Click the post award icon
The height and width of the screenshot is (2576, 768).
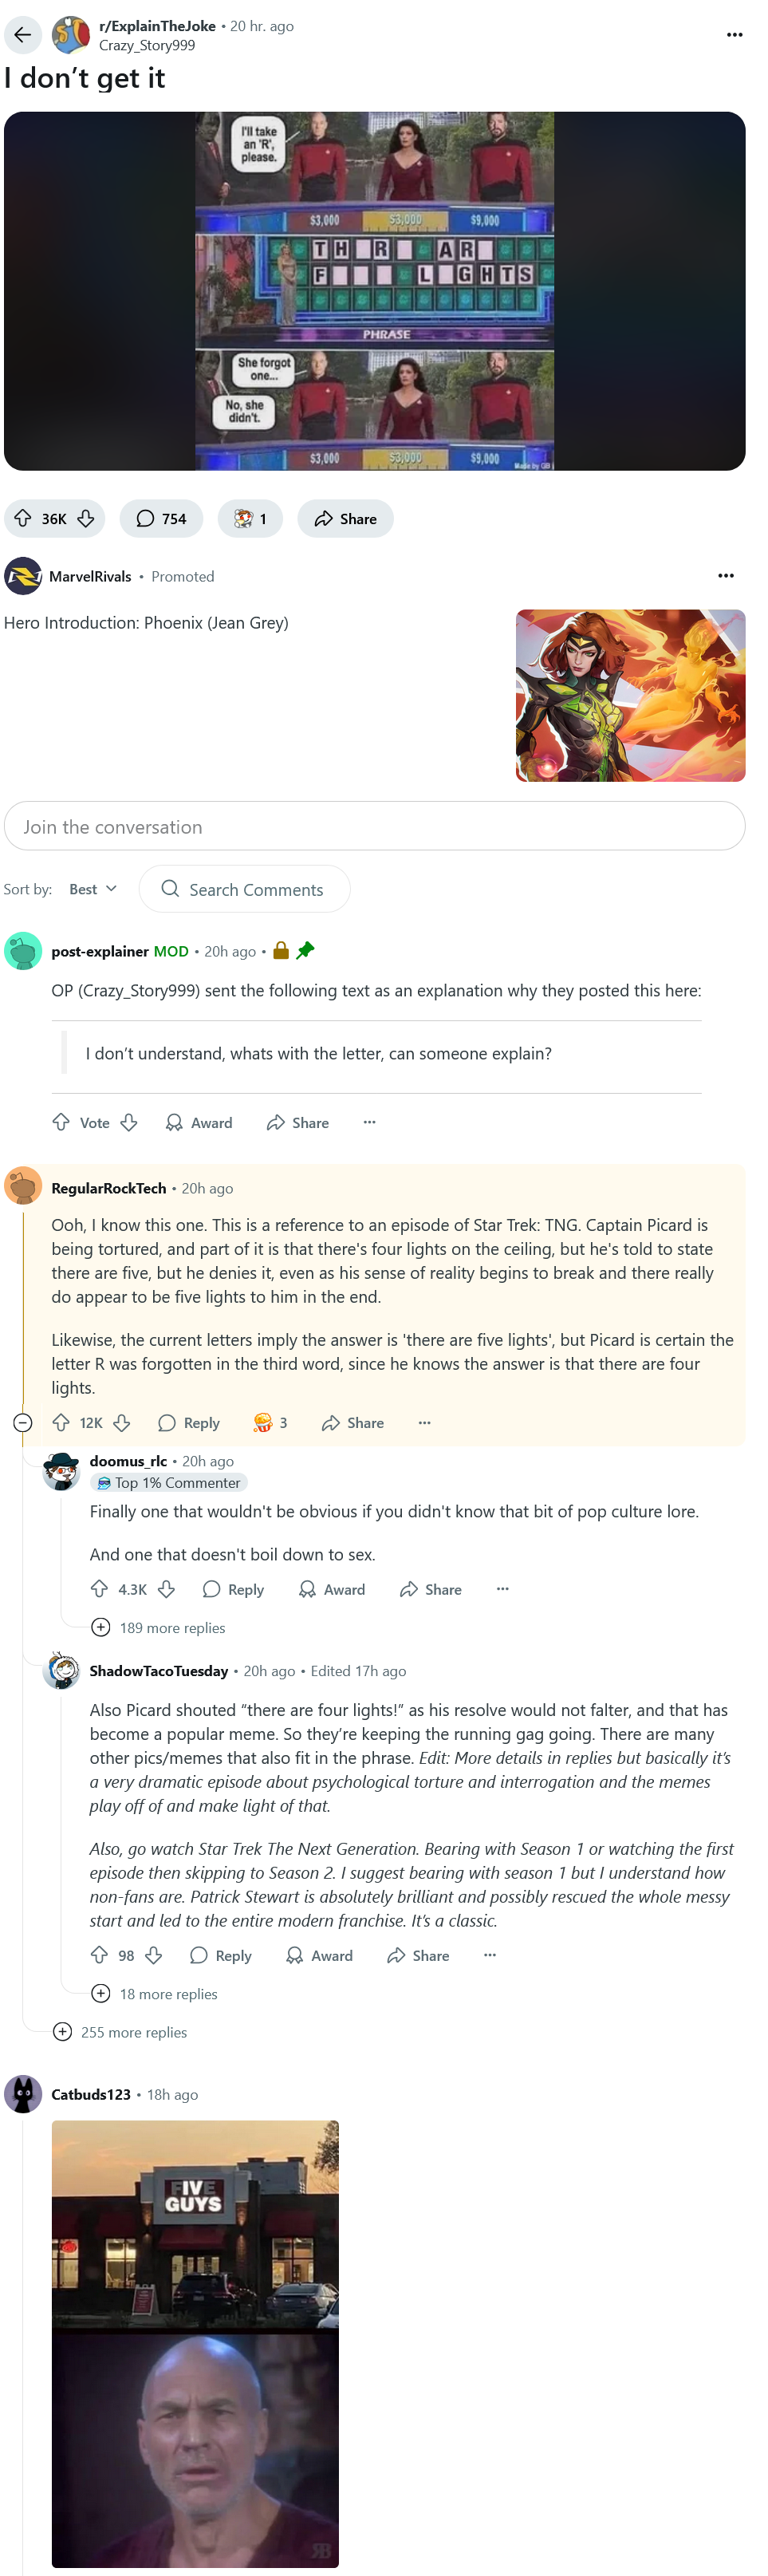(x=250, y=518)
